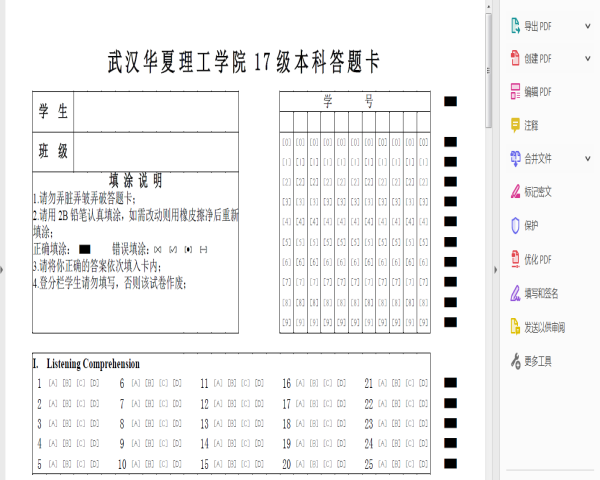Mark bubble [D] for question 16

pos(341,383)
